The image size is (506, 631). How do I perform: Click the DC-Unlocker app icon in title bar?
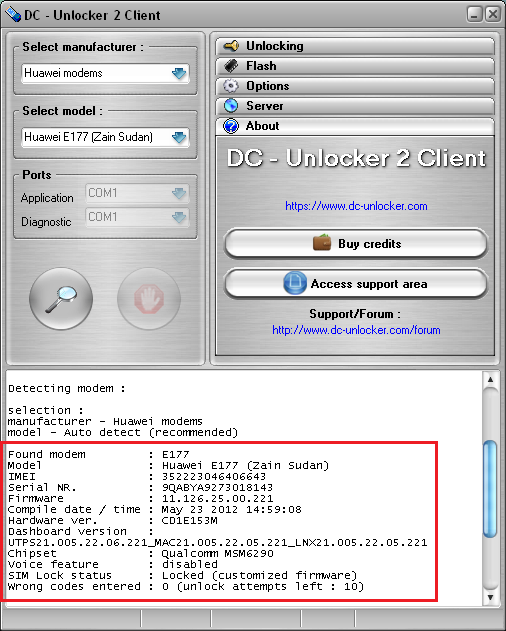click(x=13, y=15)
